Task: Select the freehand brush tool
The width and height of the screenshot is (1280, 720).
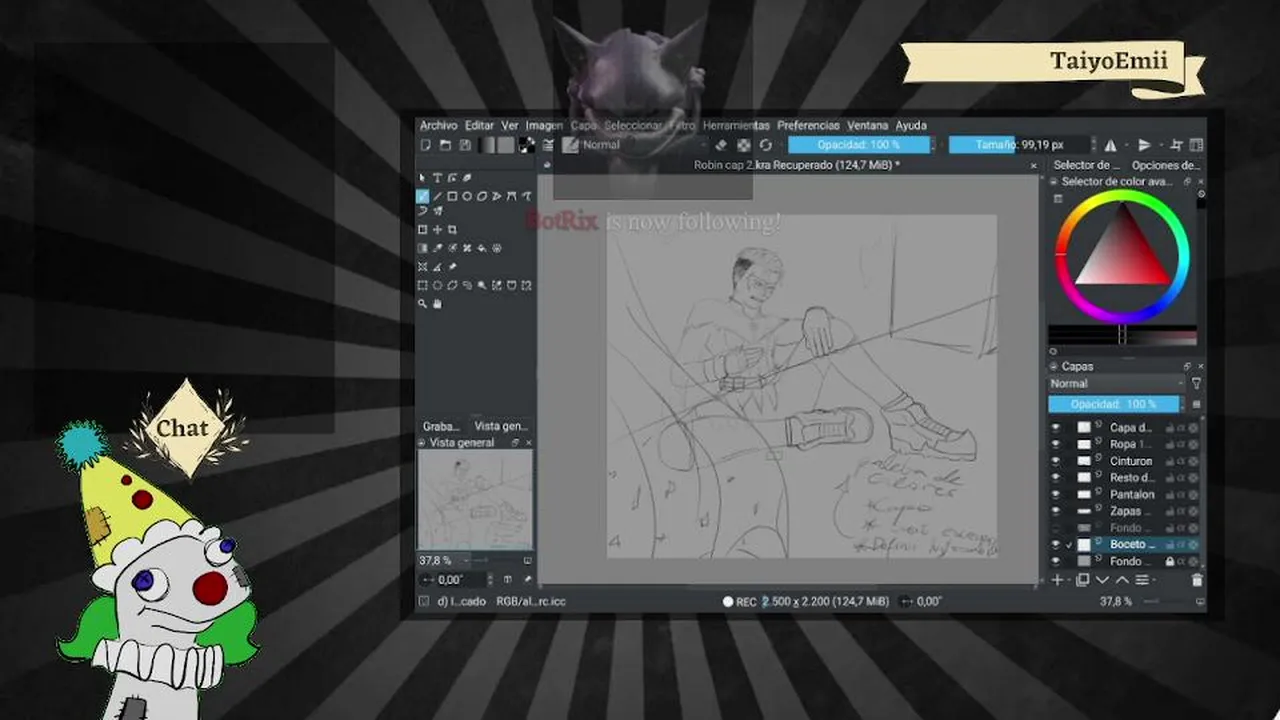Action: (x=423, y=196)
